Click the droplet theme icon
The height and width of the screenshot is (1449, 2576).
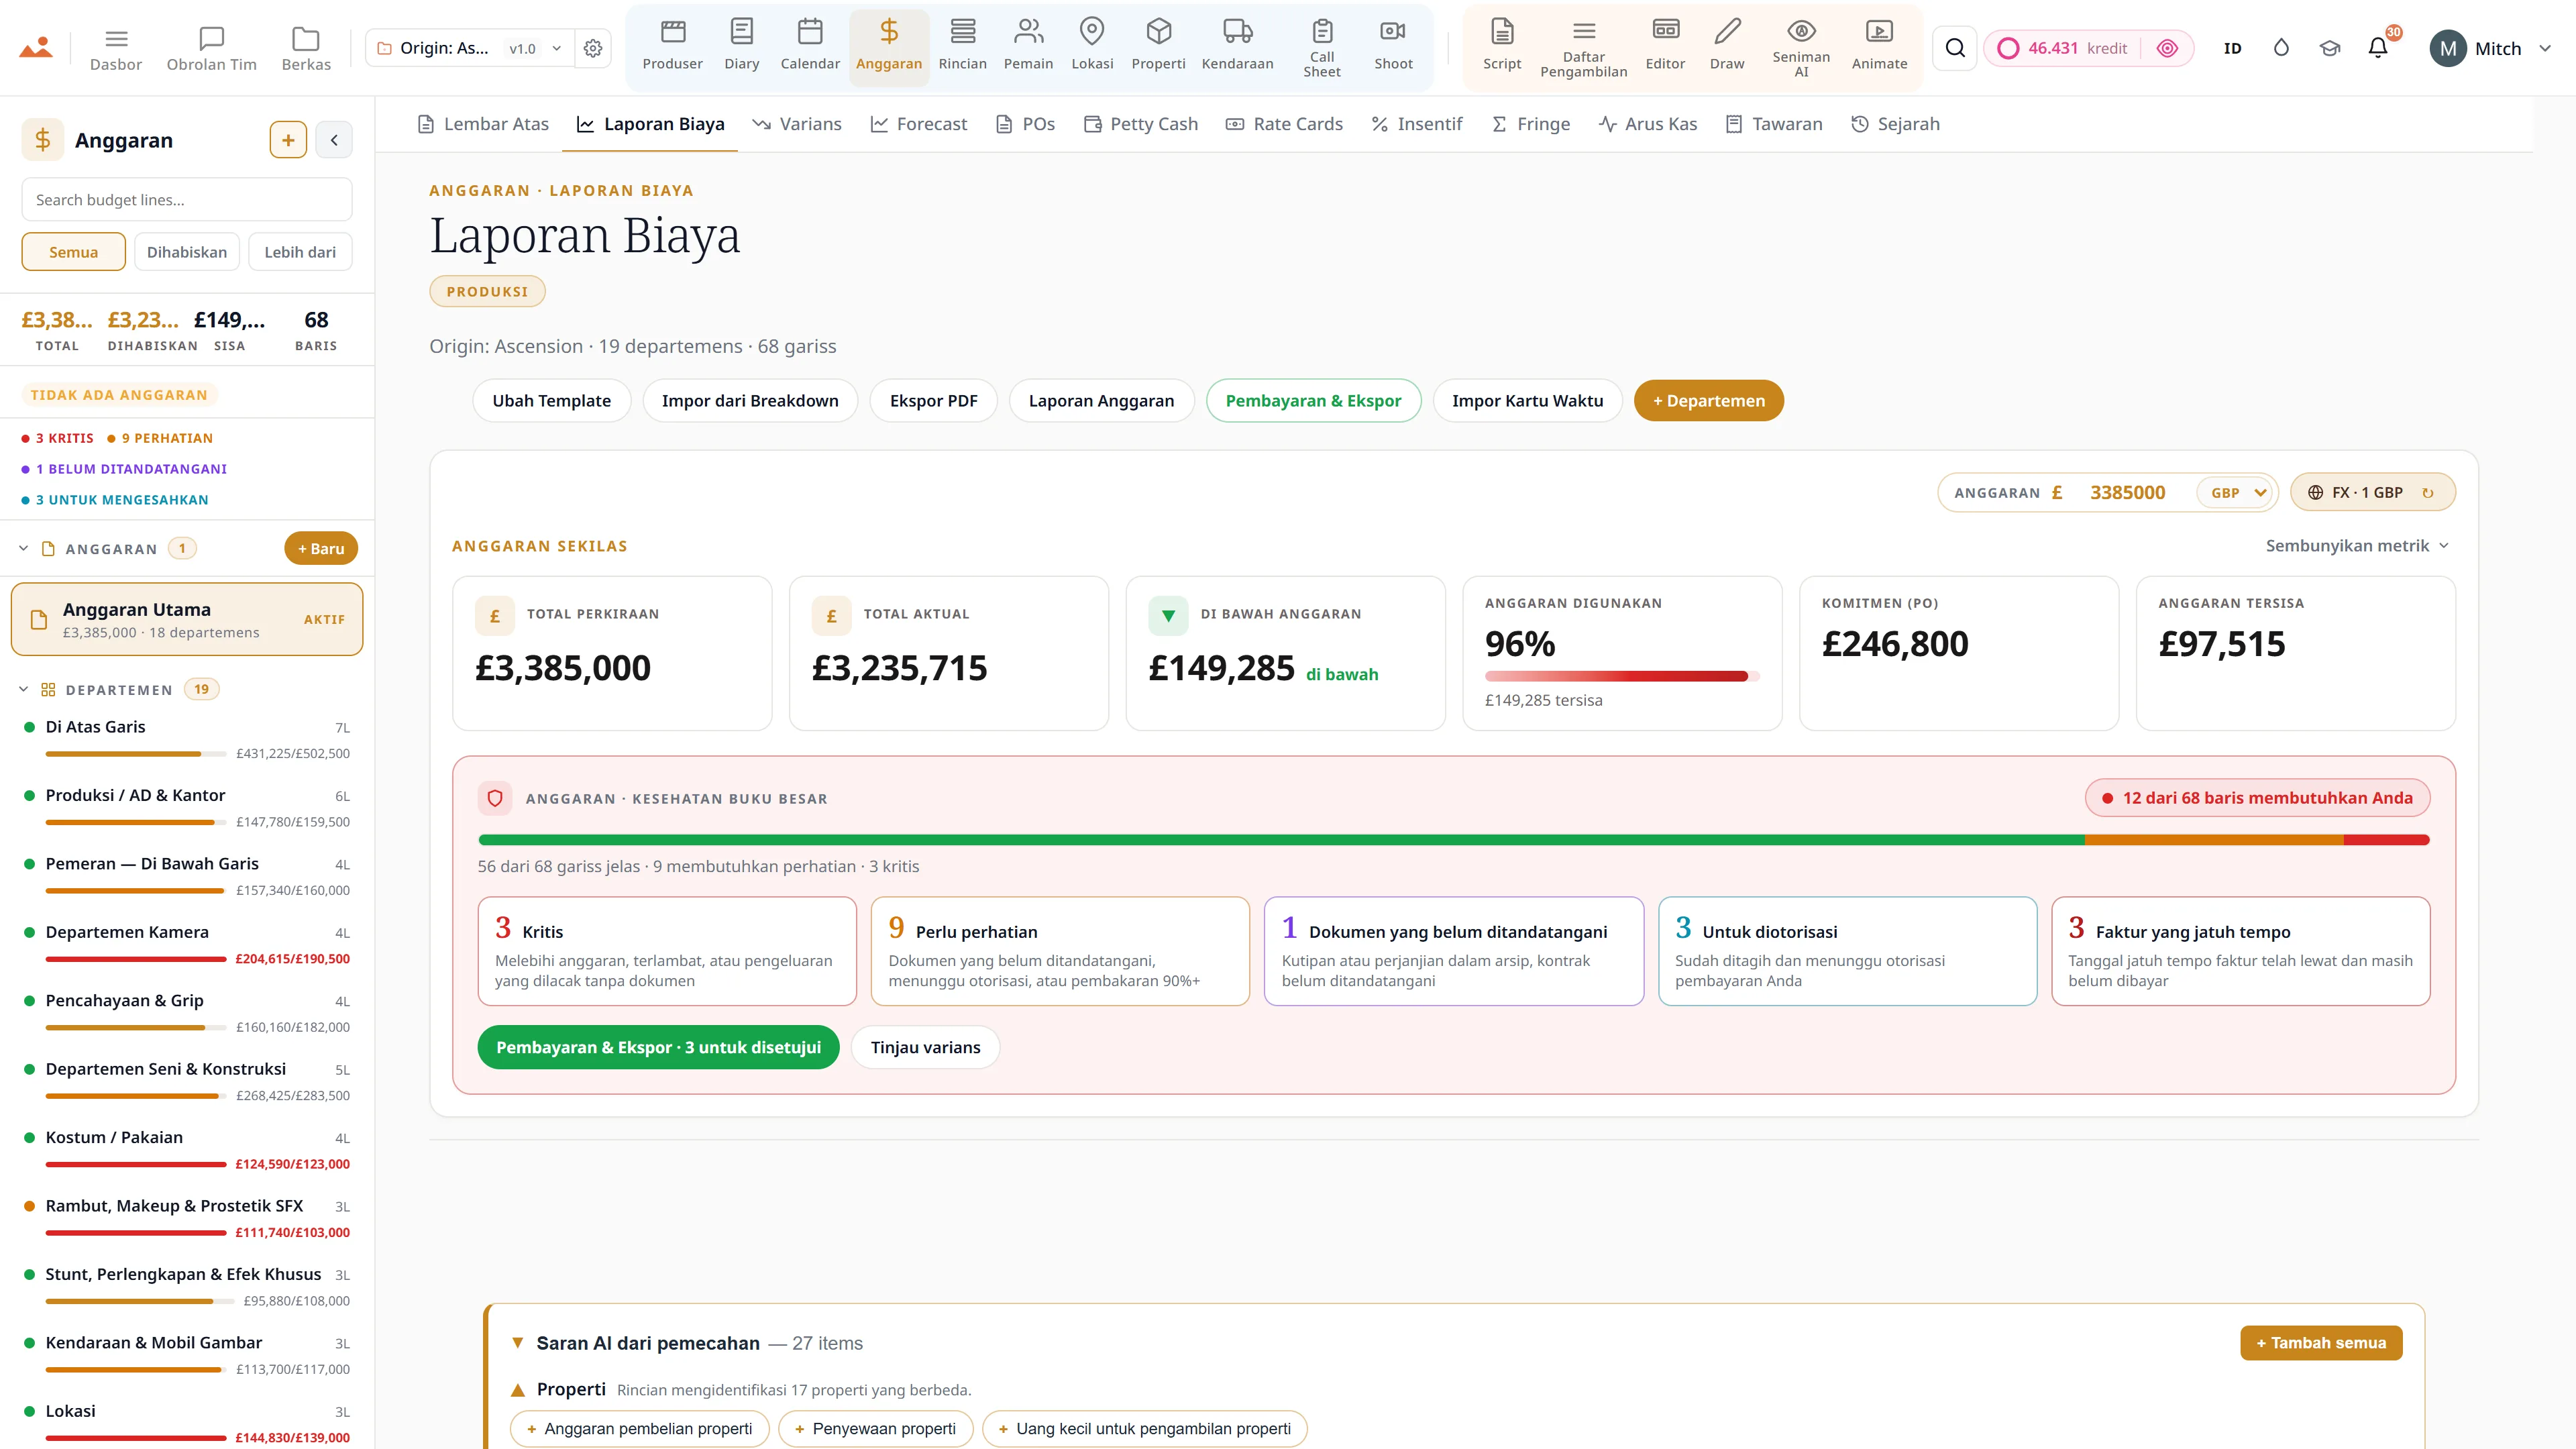2281,48
